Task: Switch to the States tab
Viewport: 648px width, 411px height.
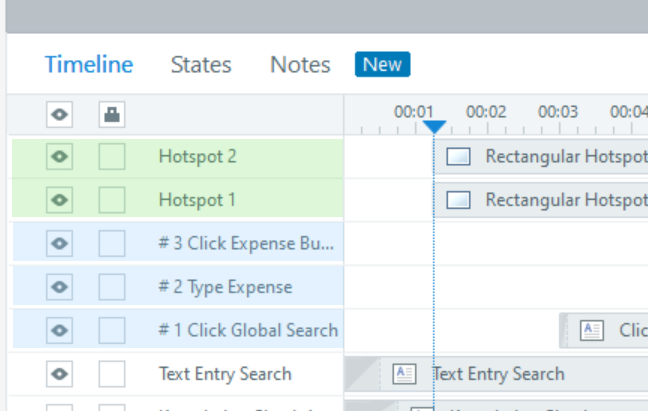Action: (x=201, y=65)
